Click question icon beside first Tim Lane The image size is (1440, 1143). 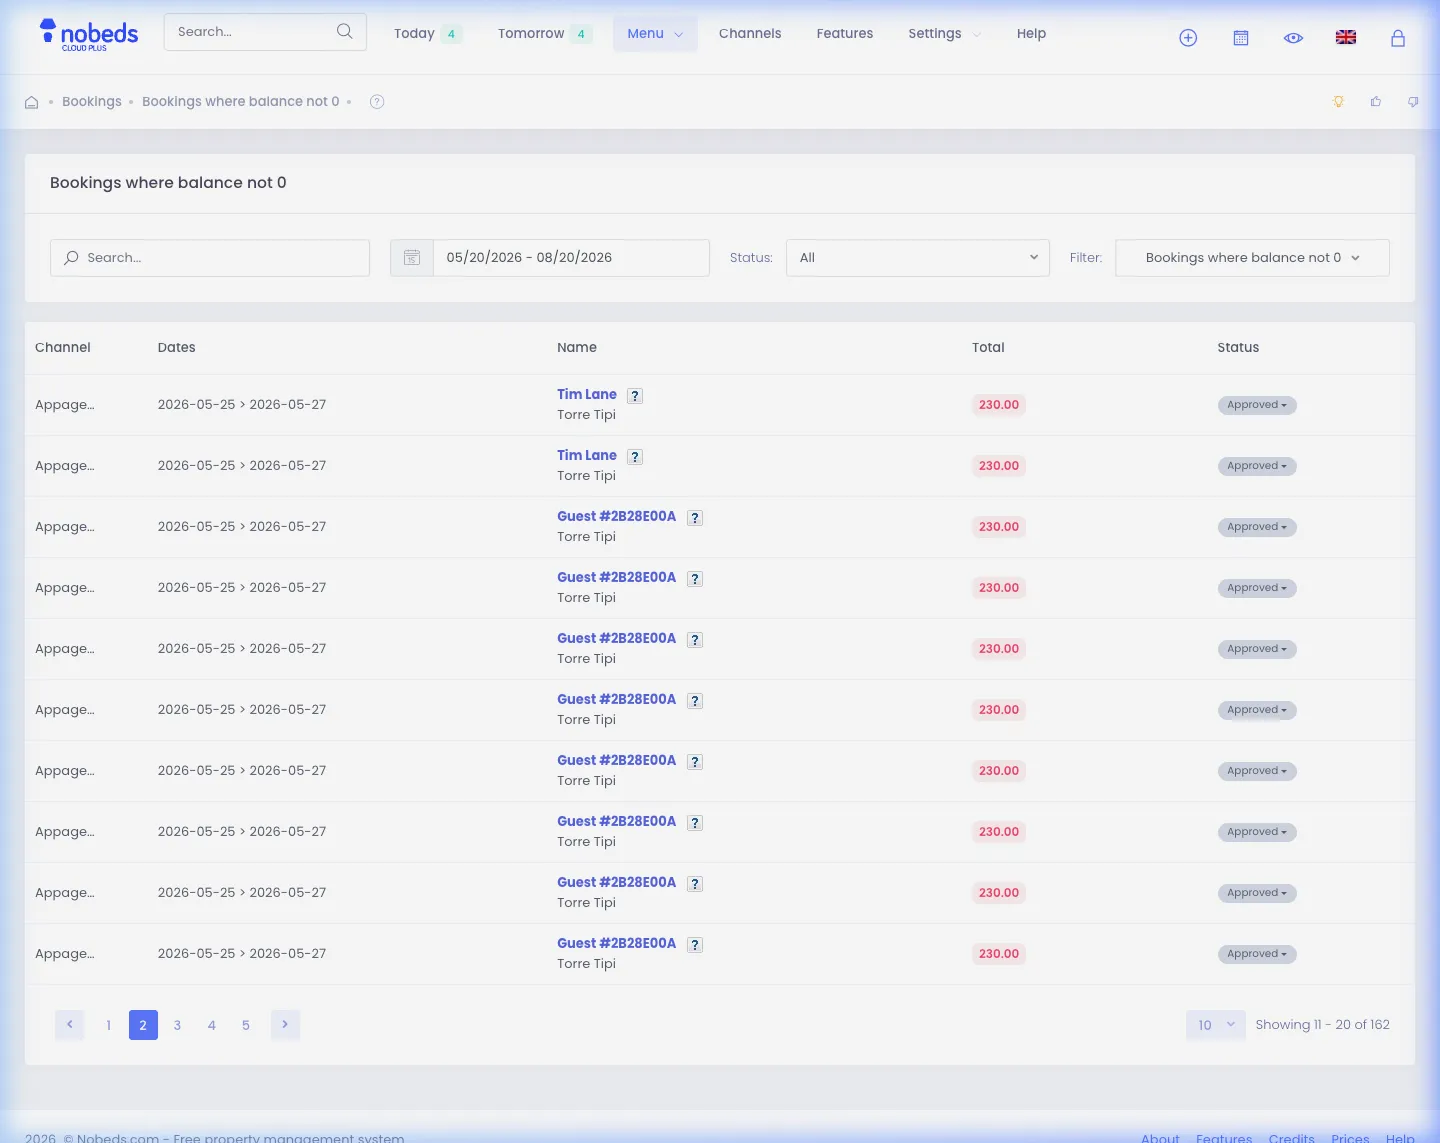coord(635,396)
